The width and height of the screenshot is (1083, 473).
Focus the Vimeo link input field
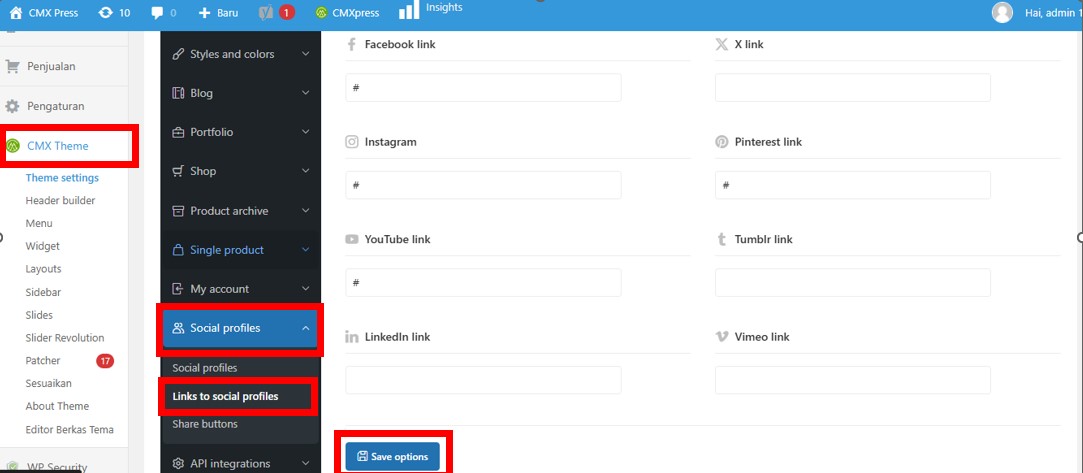853,380
